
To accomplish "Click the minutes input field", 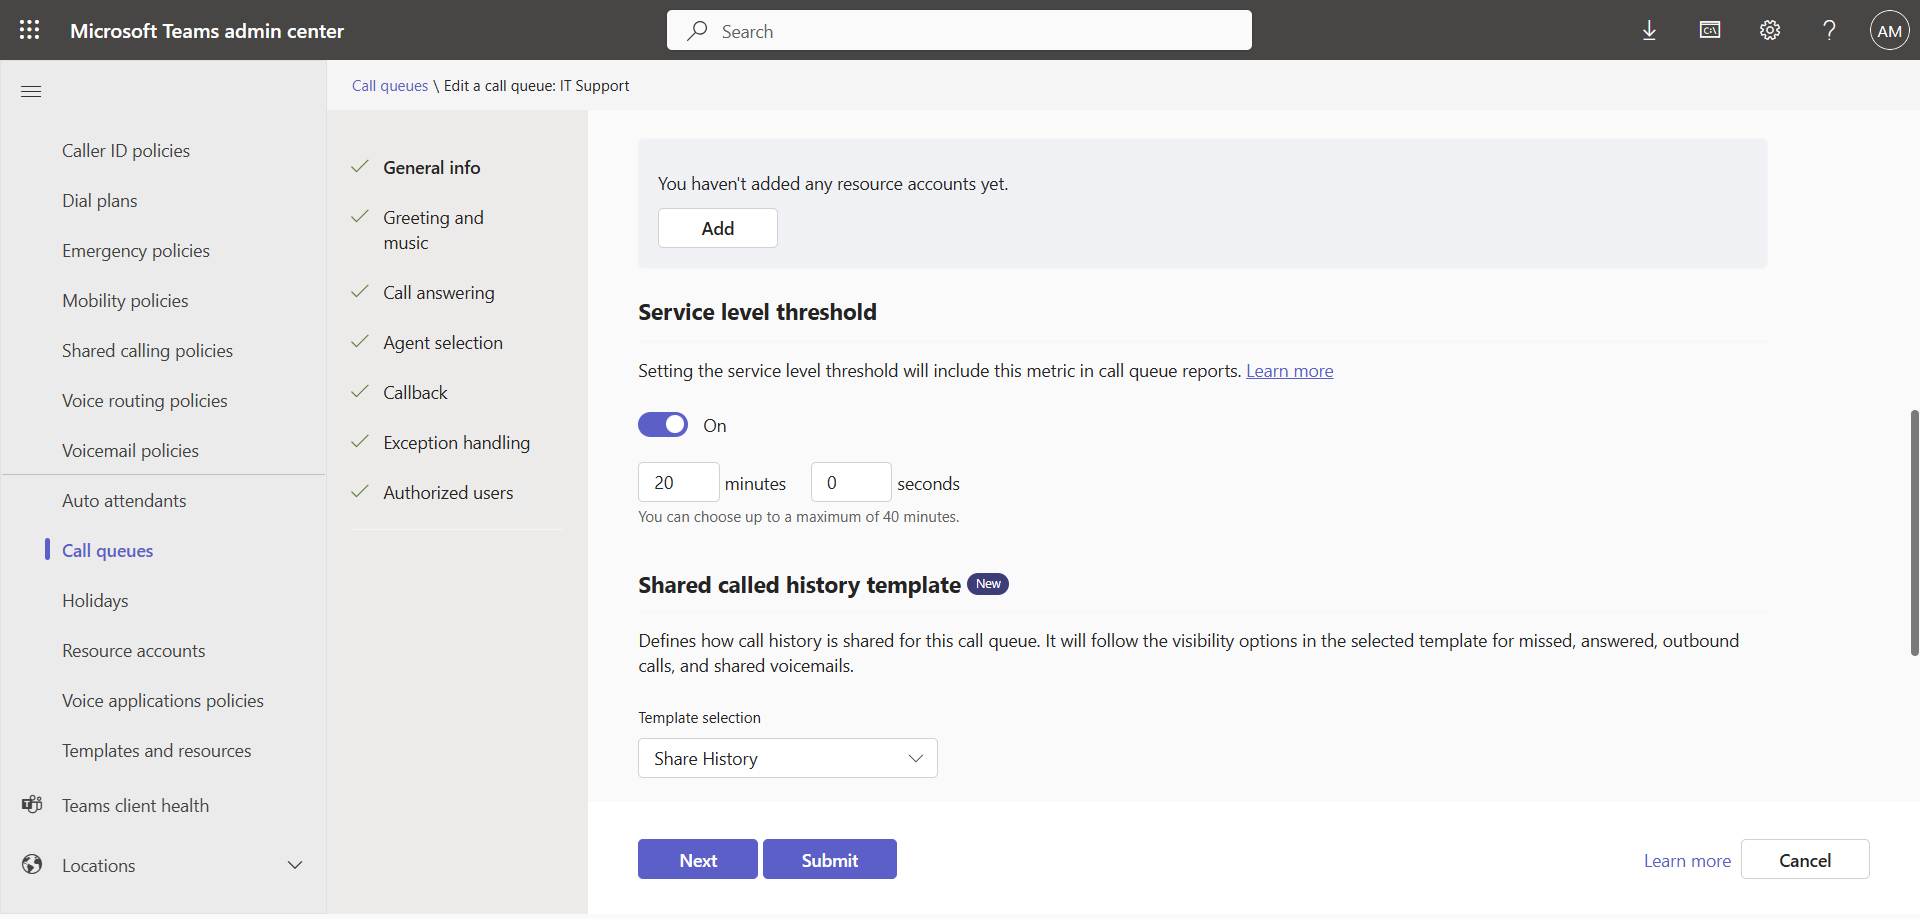I will 678,483.
